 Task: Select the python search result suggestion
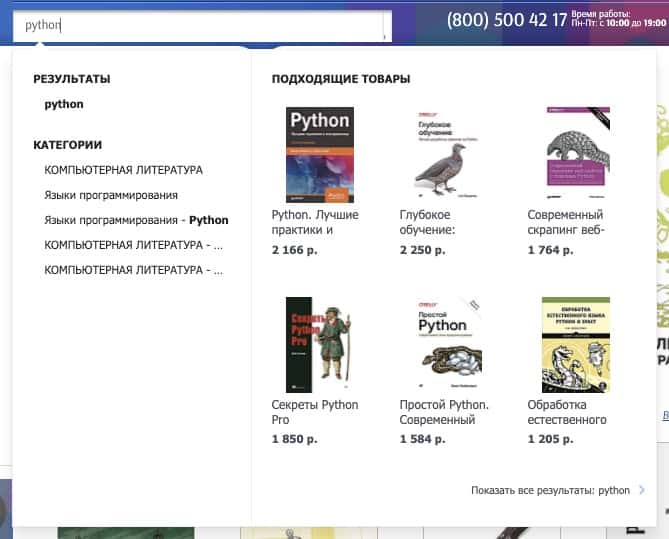64,104
